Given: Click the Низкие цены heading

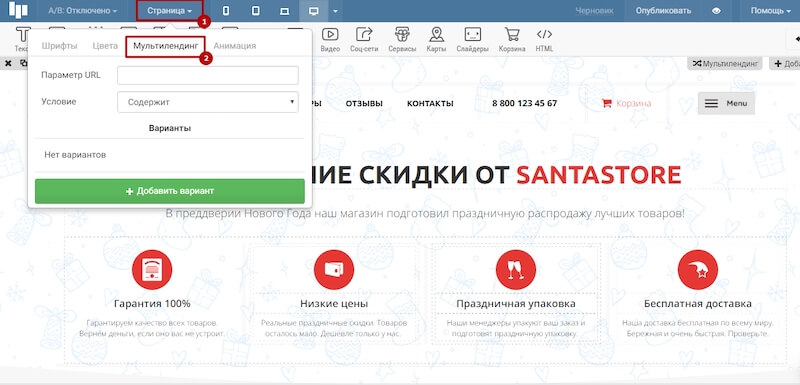Looking at the screenshot, I should (x=334, y=304).
